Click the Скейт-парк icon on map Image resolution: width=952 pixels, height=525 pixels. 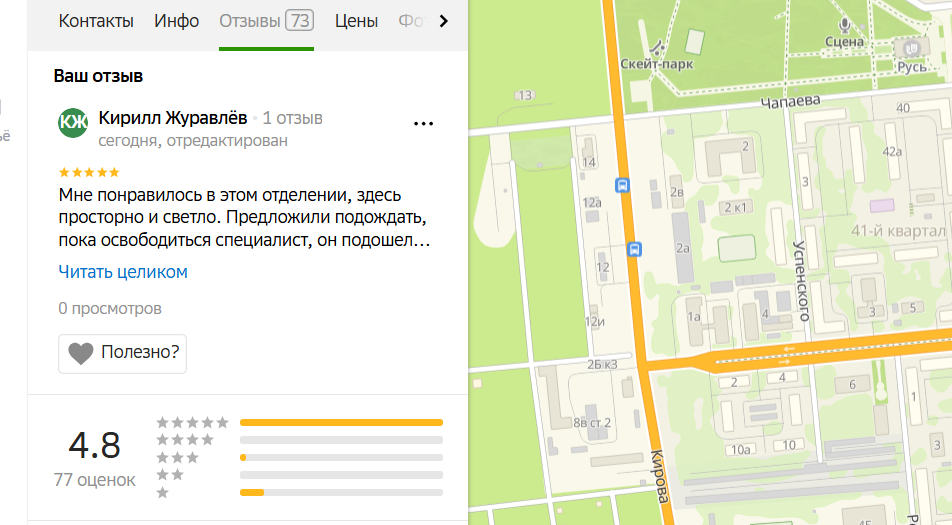(657, 47)
